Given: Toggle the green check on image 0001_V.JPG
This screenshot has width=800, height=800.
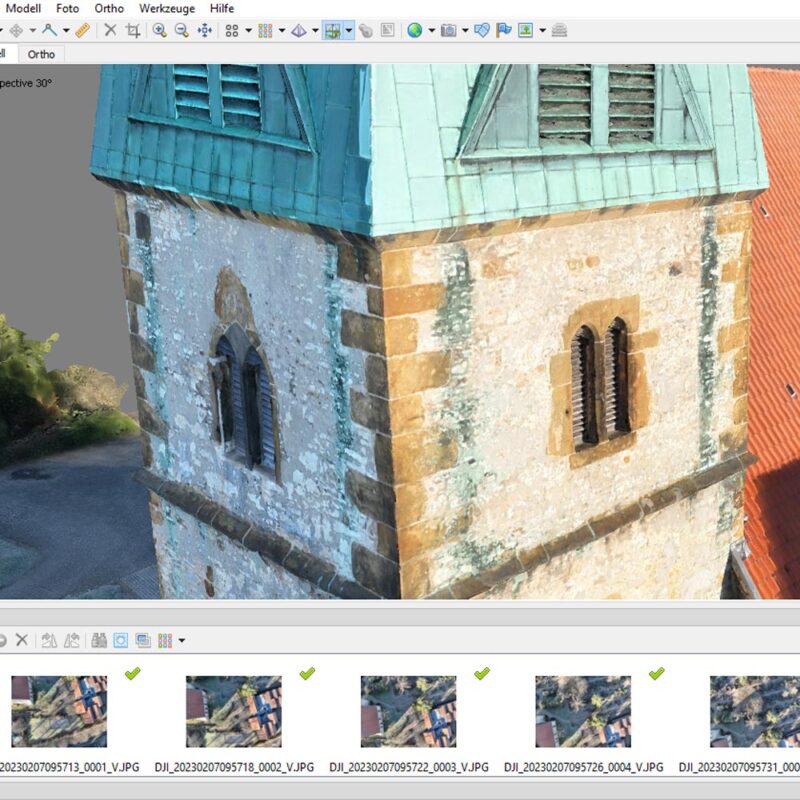Looking at the screenshot, I should click(x=132, y=674).
